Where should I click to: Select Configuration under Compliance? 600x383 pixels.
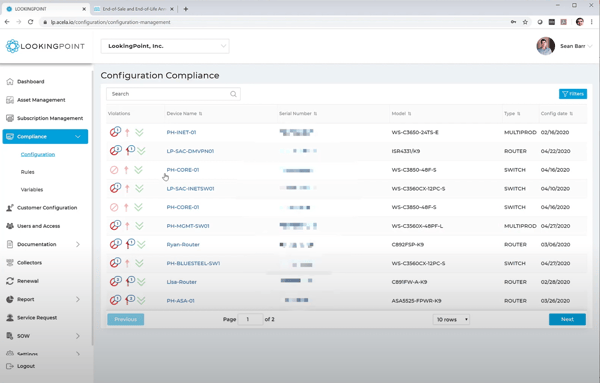(x=38, y=155)
